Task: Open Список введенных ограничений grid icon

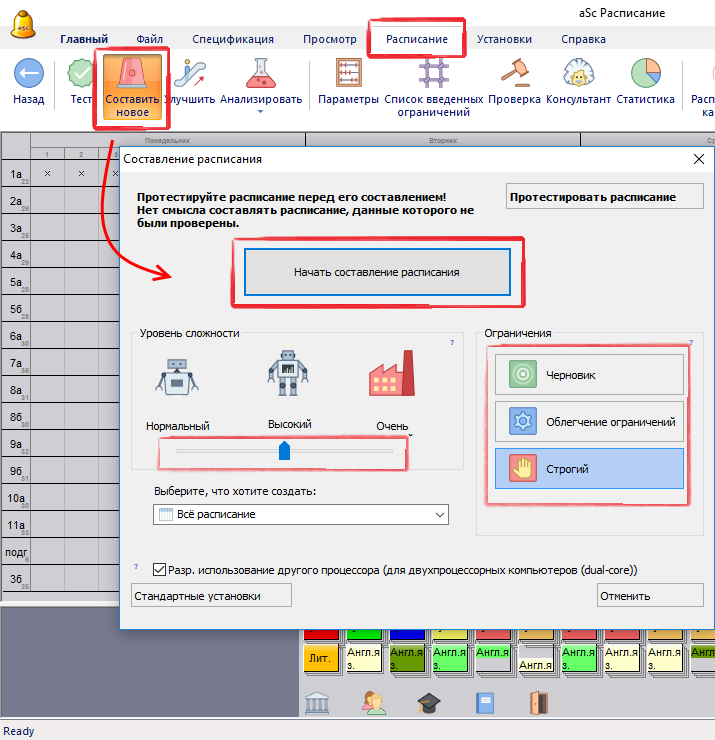Action: (x=434, y=74)
